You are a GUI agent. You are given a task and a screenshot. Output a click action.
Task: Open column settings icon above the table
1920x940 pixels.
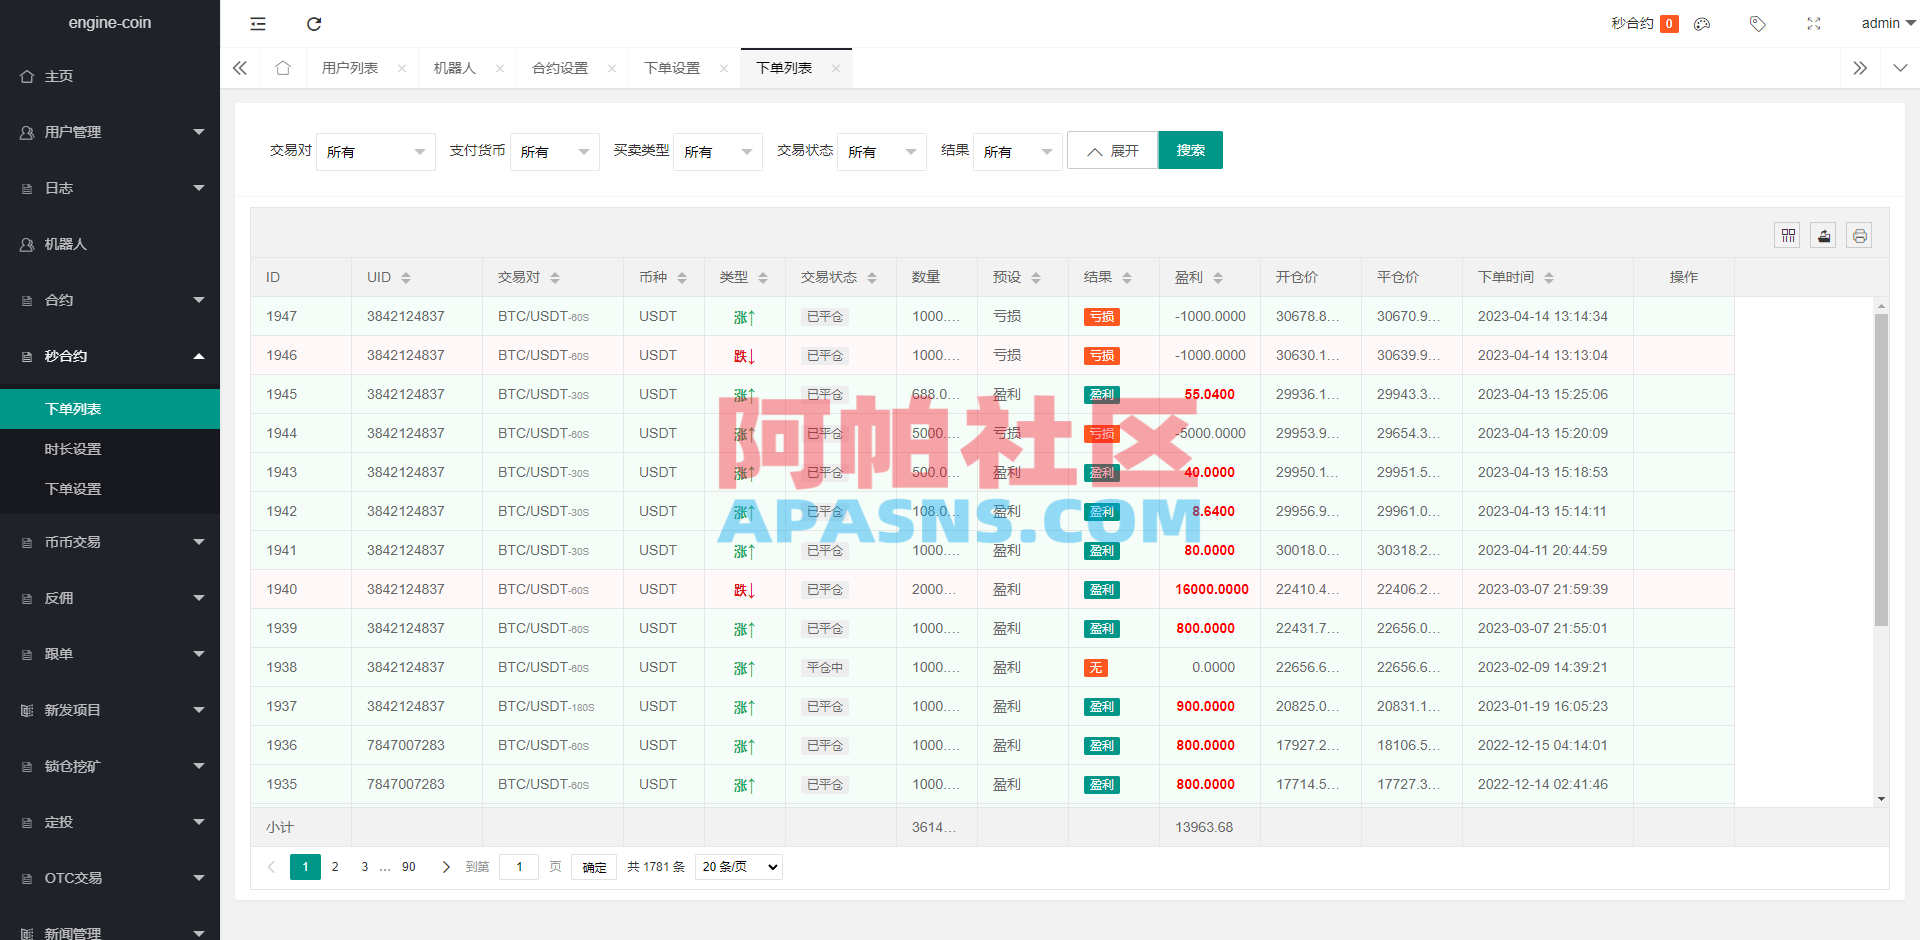[1787, 235]
